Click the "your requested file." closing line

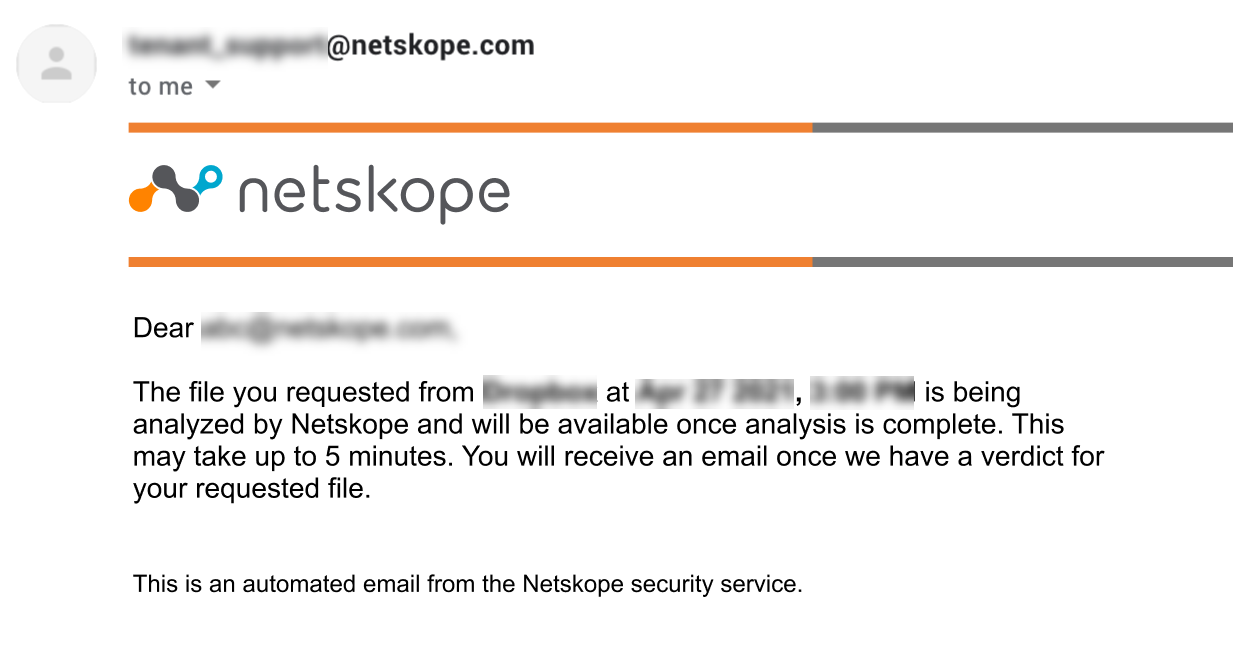tap(252, 490)
